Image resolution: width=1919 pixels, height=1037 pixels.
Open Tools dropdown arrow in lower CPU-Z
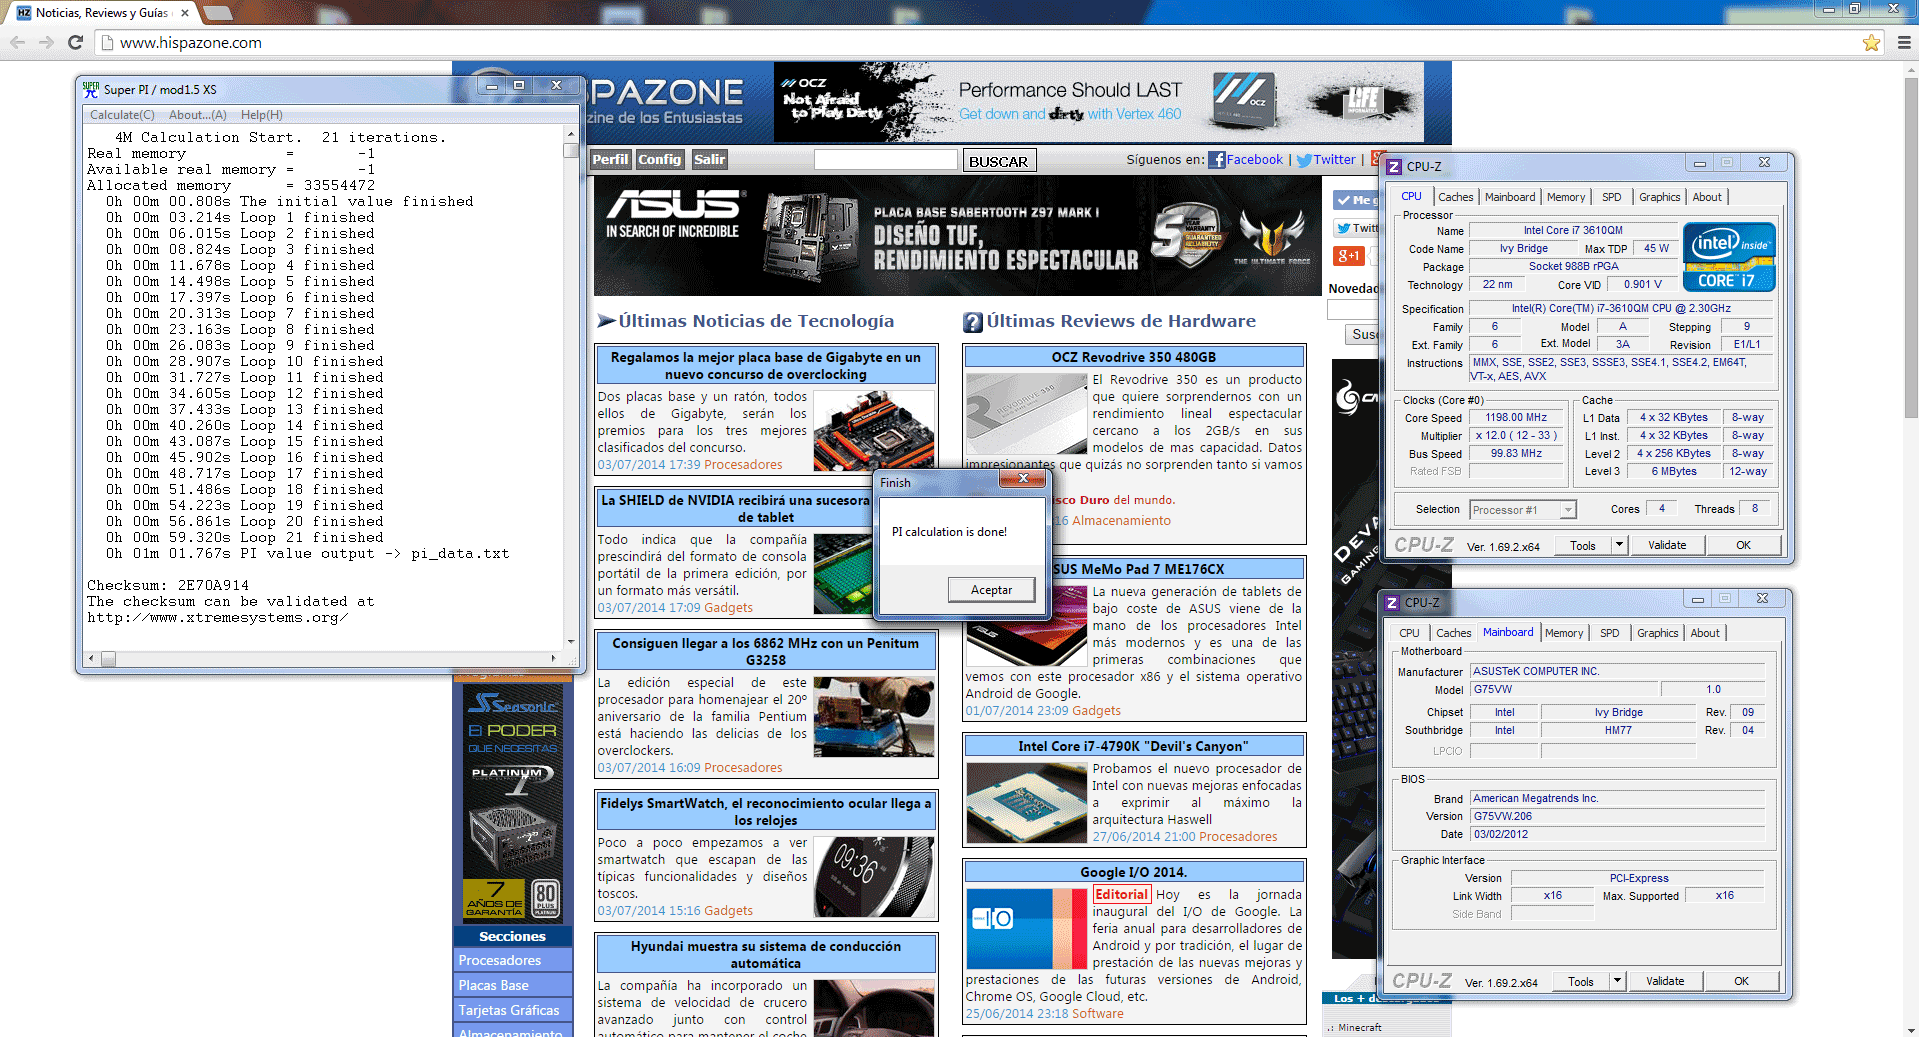tap(1617, 981)
